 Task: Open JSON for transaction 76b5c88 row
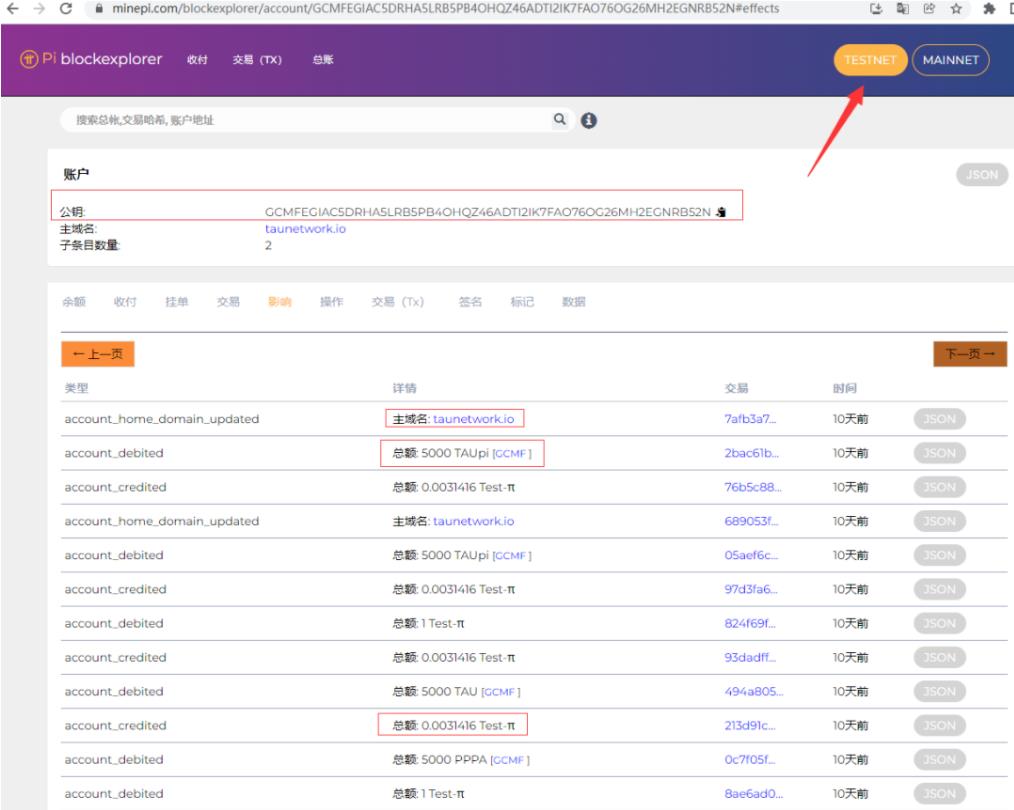point(940,487)
